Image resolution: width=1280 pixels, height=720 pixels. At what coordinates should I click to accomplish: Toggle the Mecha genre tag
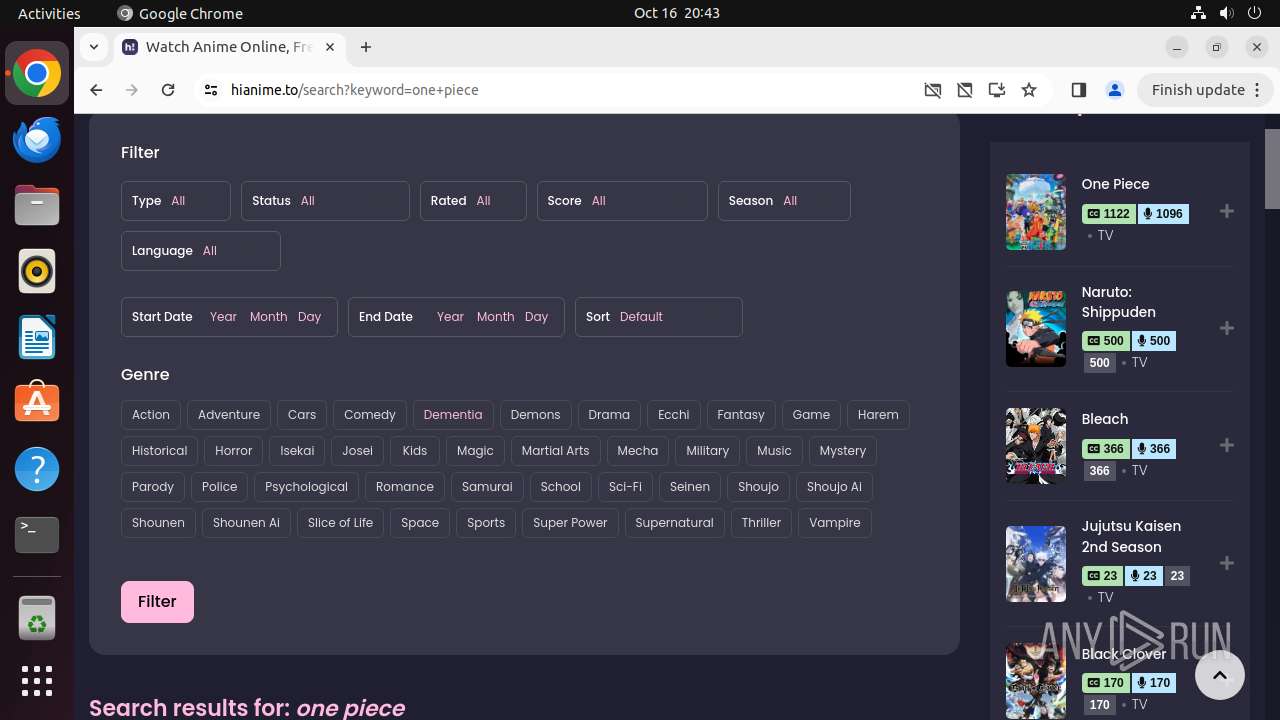[x=637, y=451]
